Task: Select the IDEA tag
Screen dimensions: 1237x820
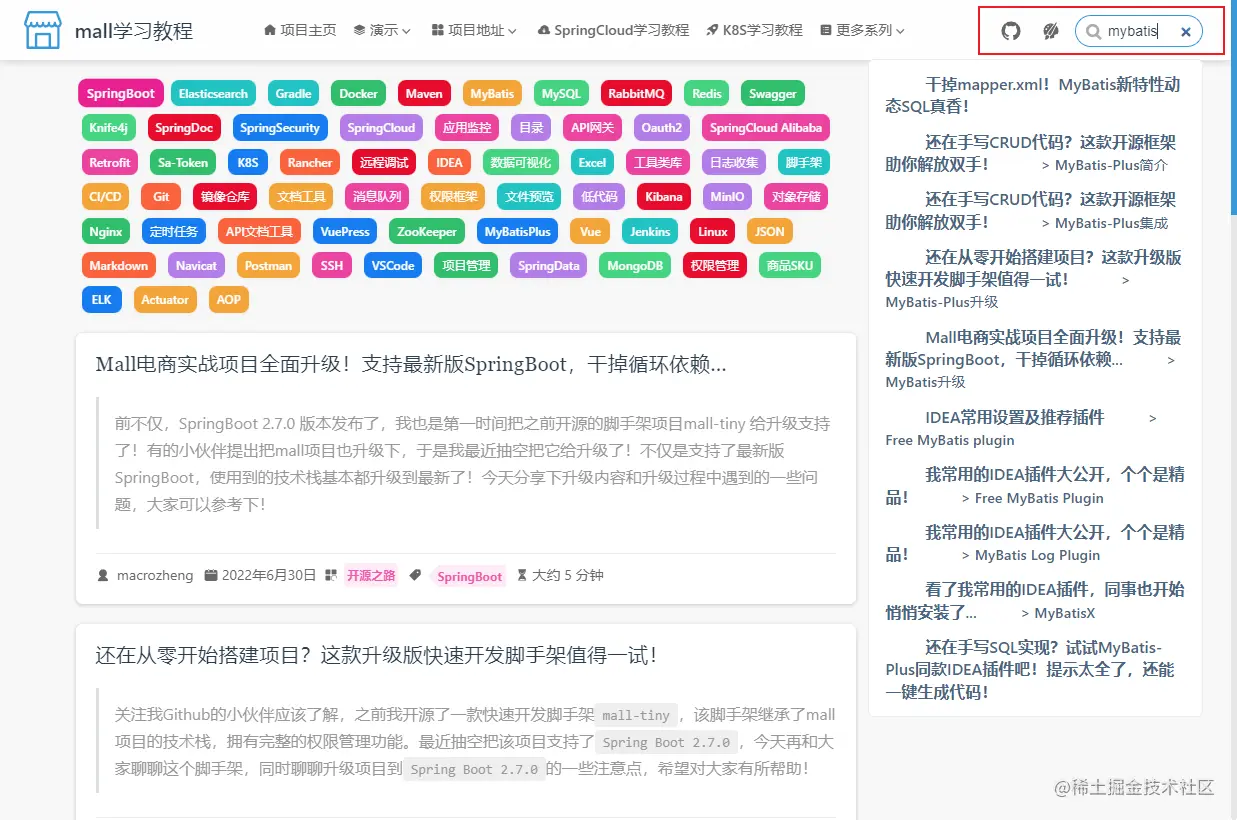Action: (x=450, y=162)
